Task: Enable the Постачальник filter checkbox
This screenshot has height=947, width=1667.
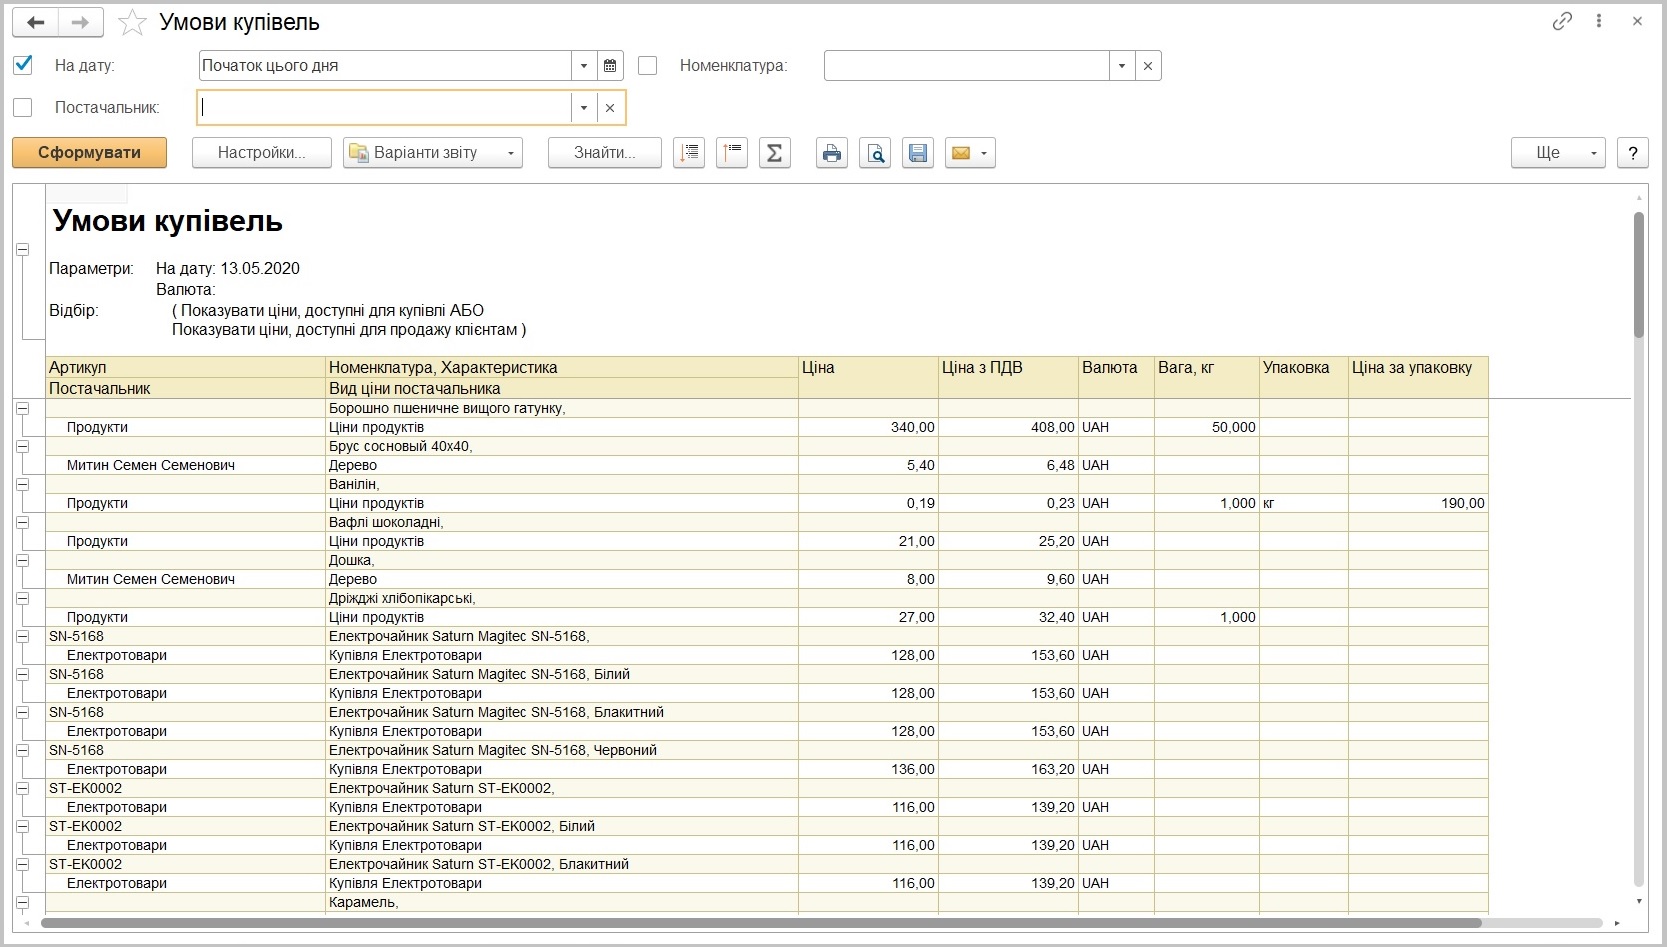Action: coord(23,108)
